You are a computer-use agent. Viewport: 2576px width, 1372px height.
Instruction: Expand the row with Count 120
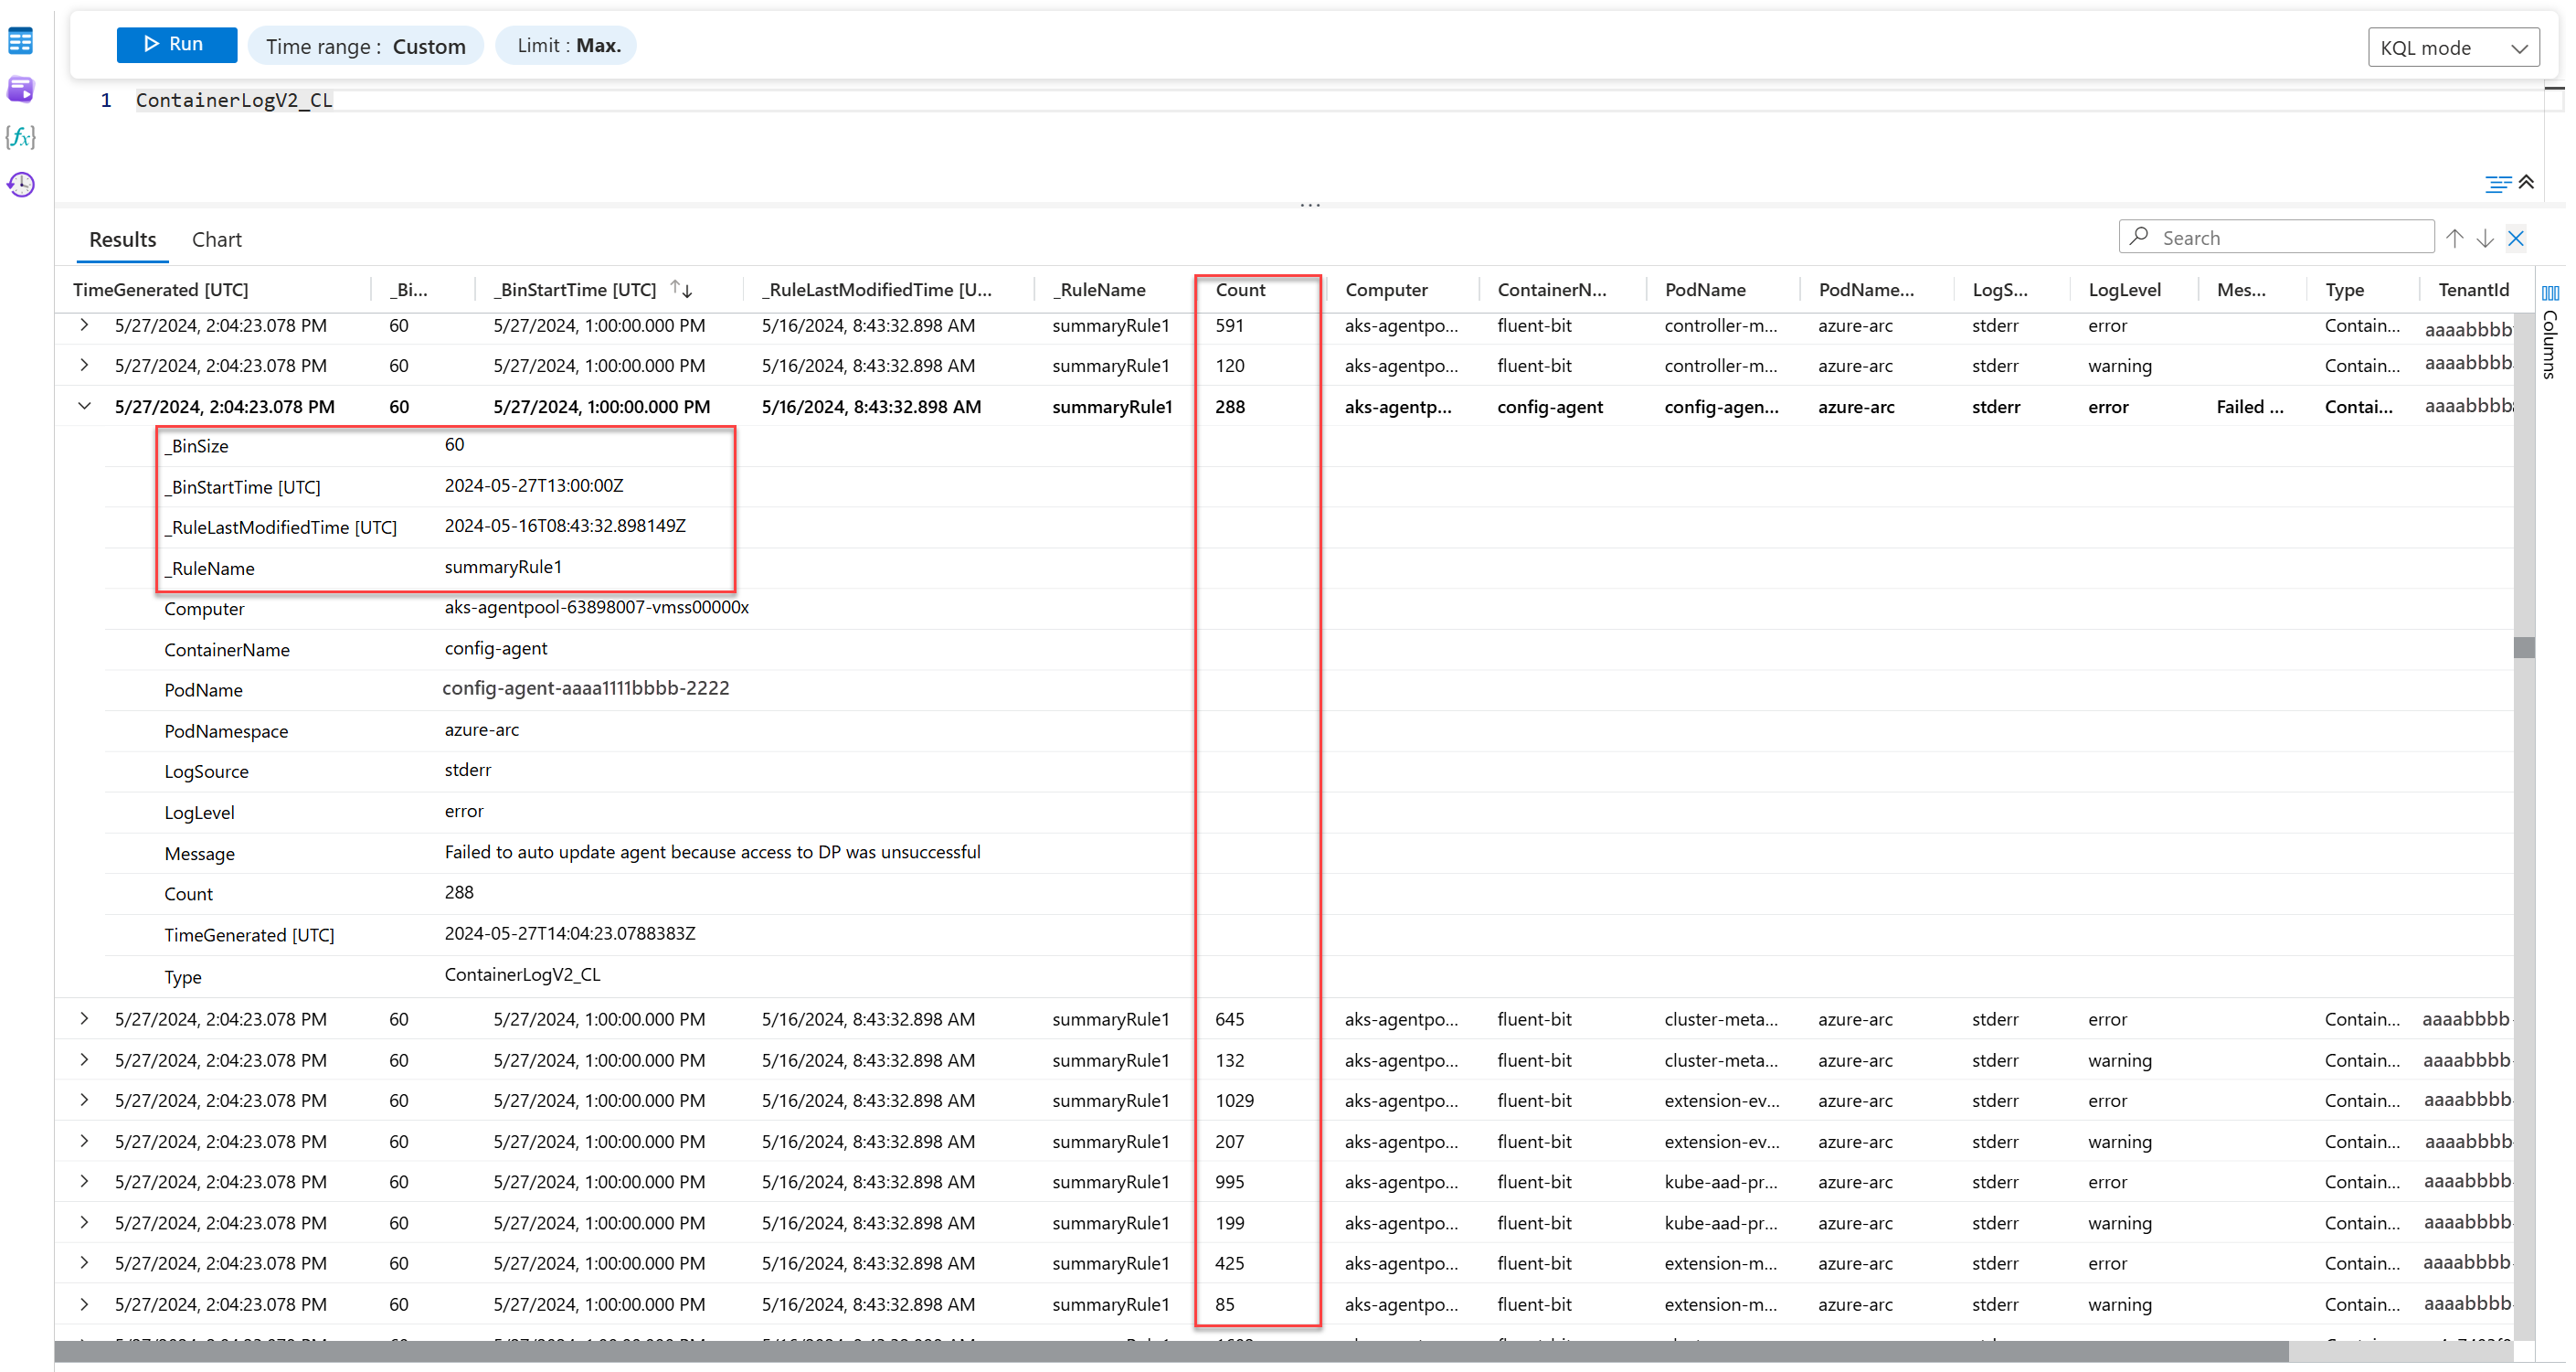pos(84,366)
